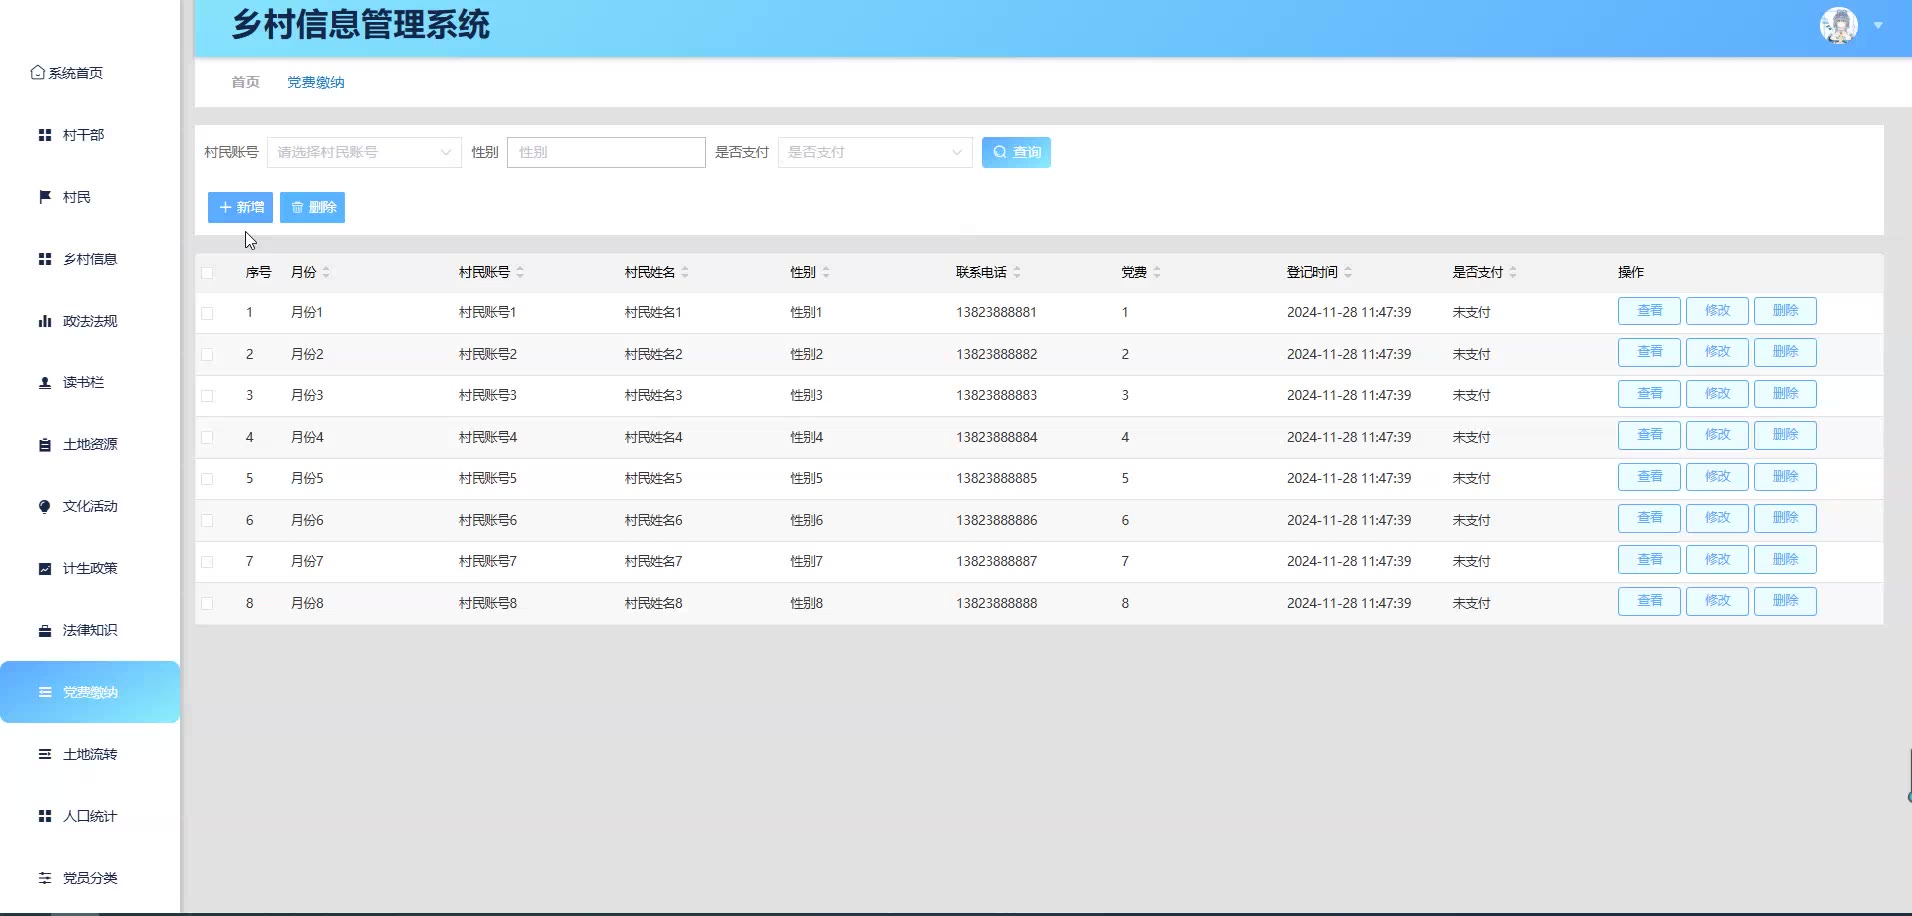Viewport: 1912px width, 916px height.
Task: Click the clipboard icon beside 土地资源
Action: pyautogui.click(x=45, y=445)
